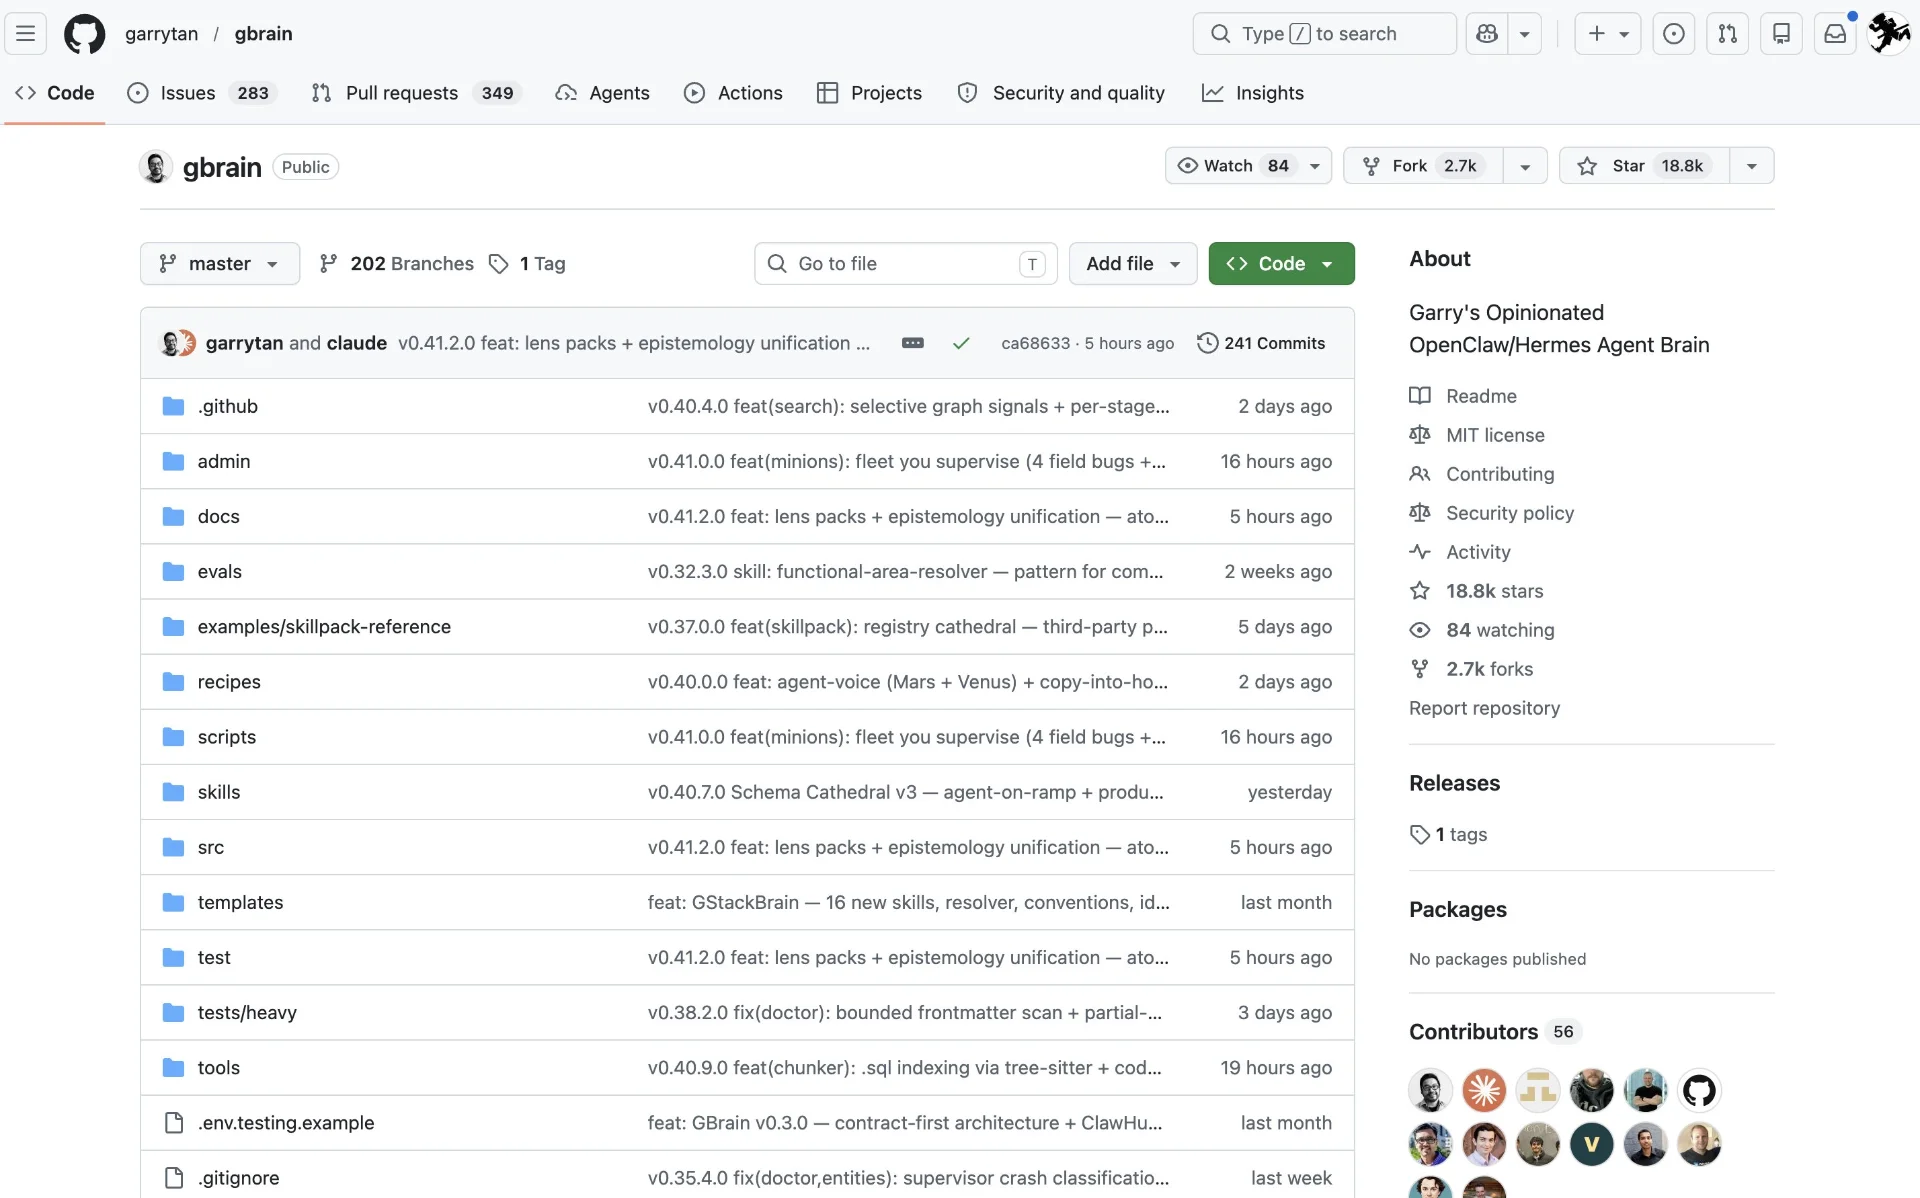Switch to the Issues tab
Image resolution: width=1920 pixels, height=1198 pixels.
tap(202, 93)
